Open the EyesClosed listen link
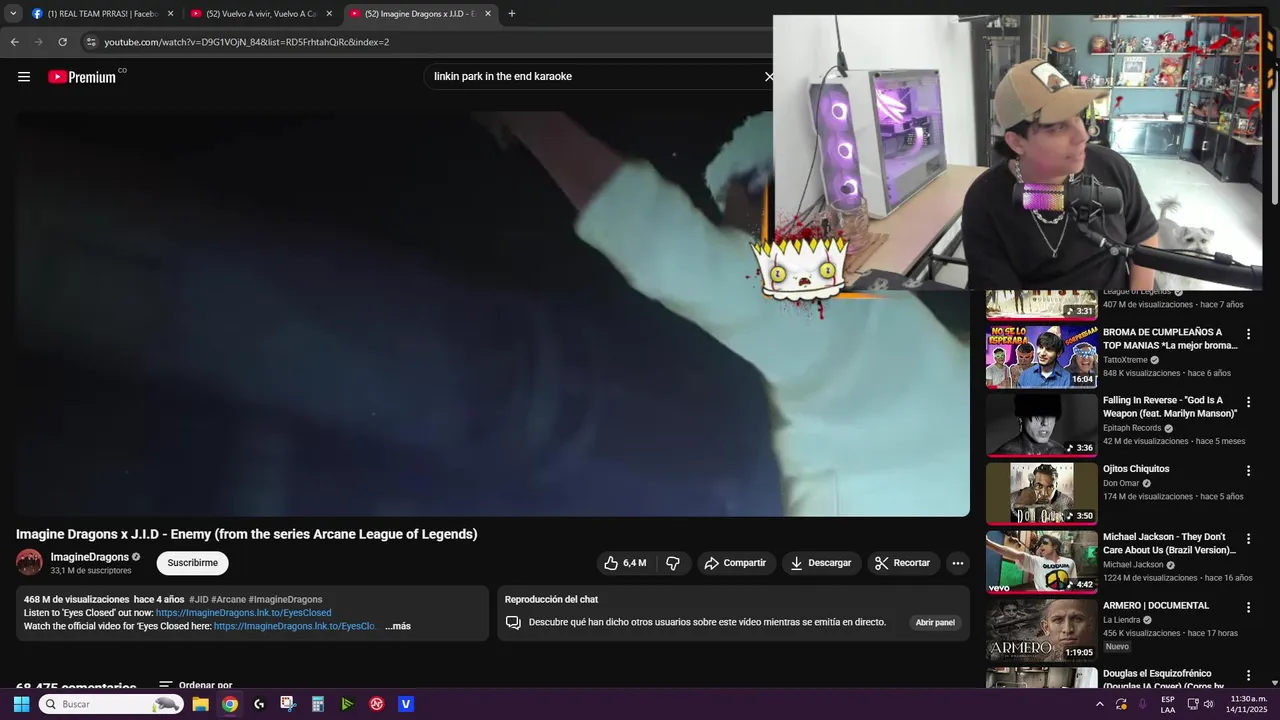The image size is (1280, 720). [243, 613]
